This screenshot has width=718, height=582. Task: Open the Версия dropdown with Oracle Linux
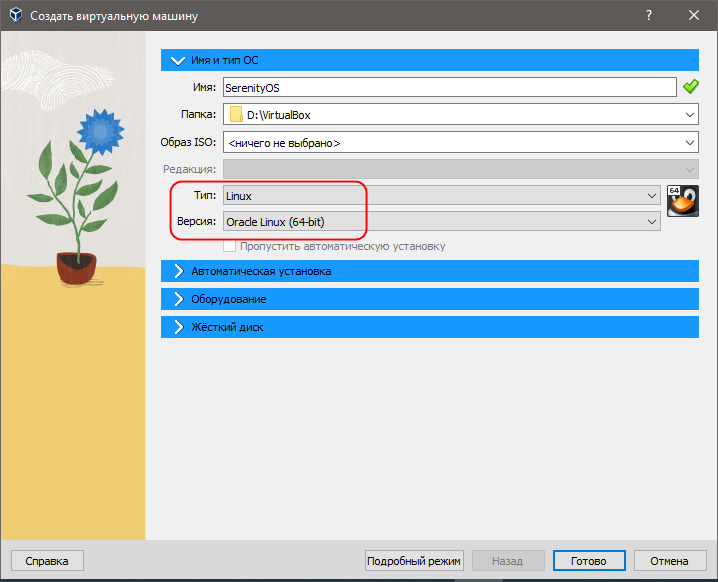tap(441, 222)
